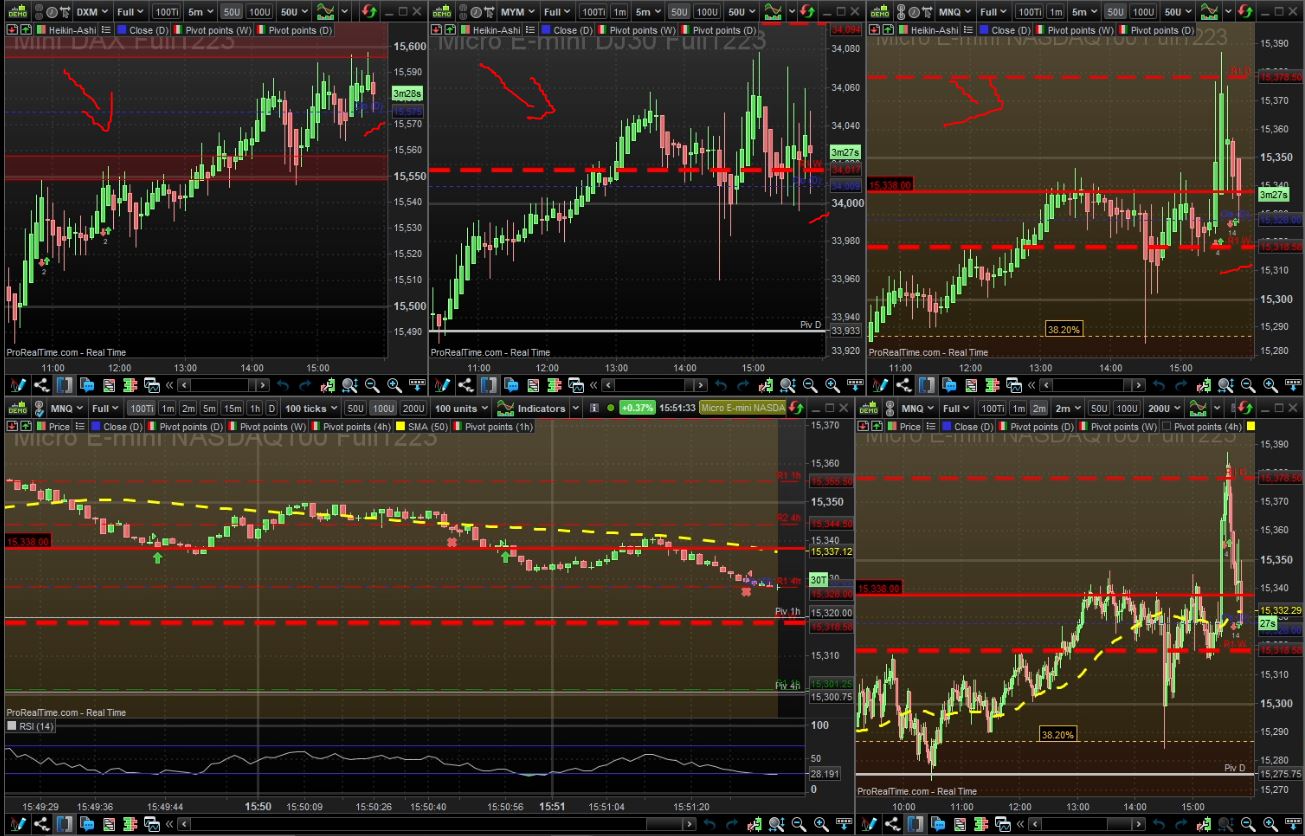Open the 100 units dropdown
1305x836 pixels.
462,408
